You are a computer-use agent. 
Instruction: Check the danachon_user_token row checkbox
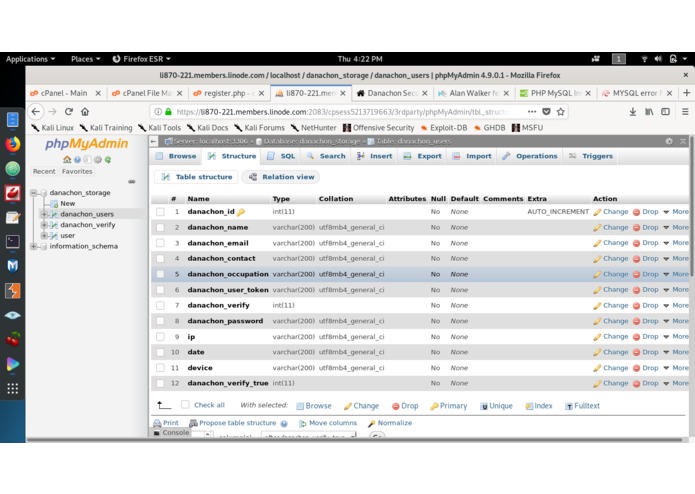tap(160, 290)
